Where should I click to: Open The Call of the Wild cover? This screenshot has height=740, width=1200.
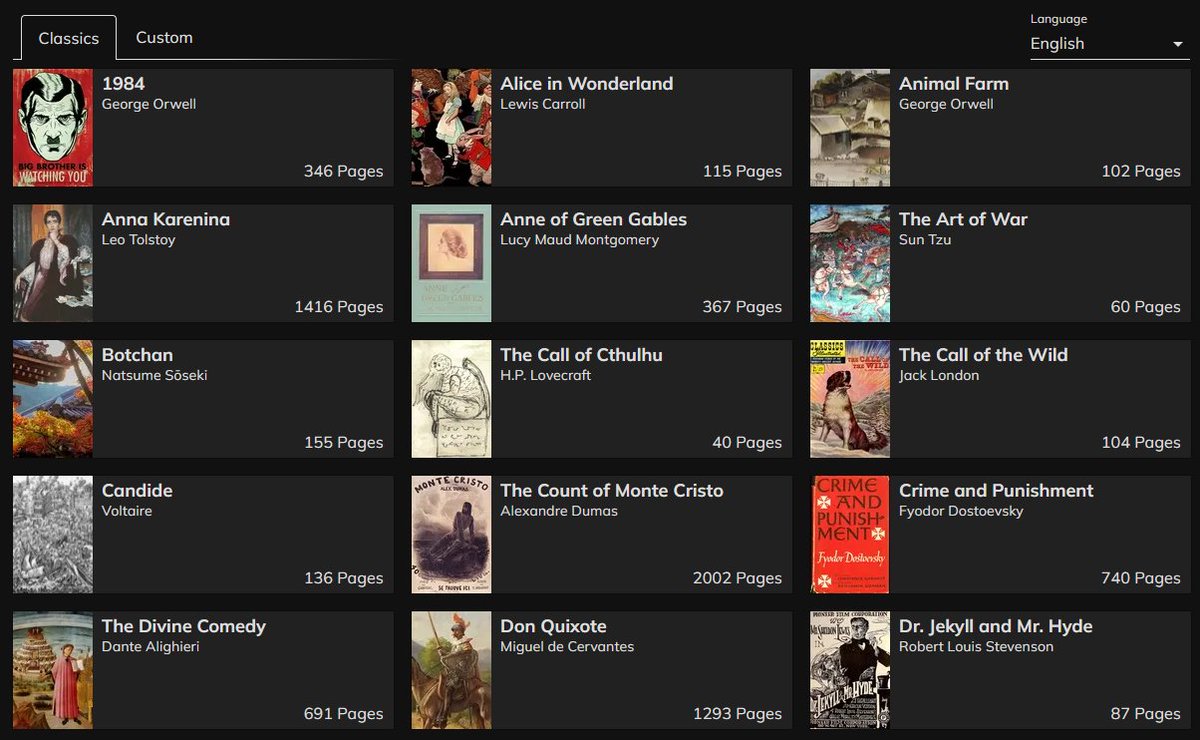pos(850,399)
